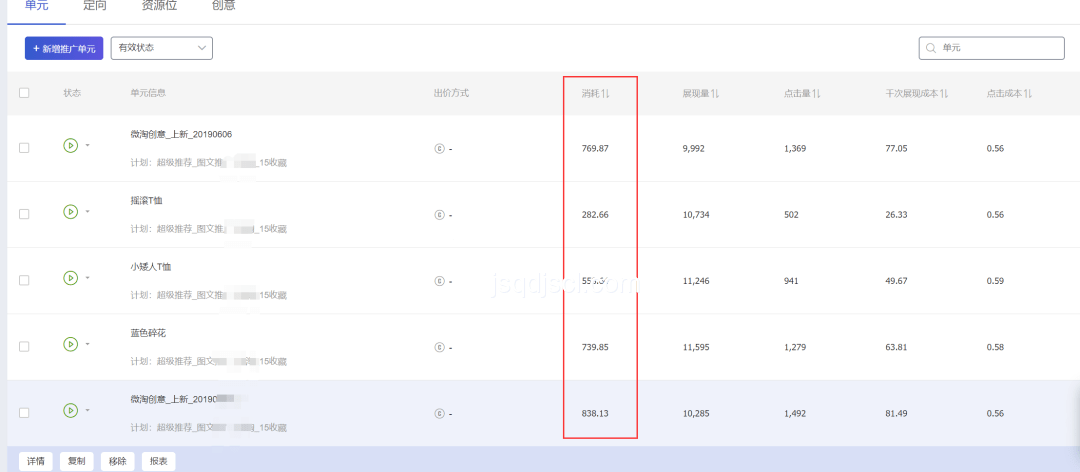Click status play icon for 摇滚T恤
The image size is (1080, 472).
point(70,212)
